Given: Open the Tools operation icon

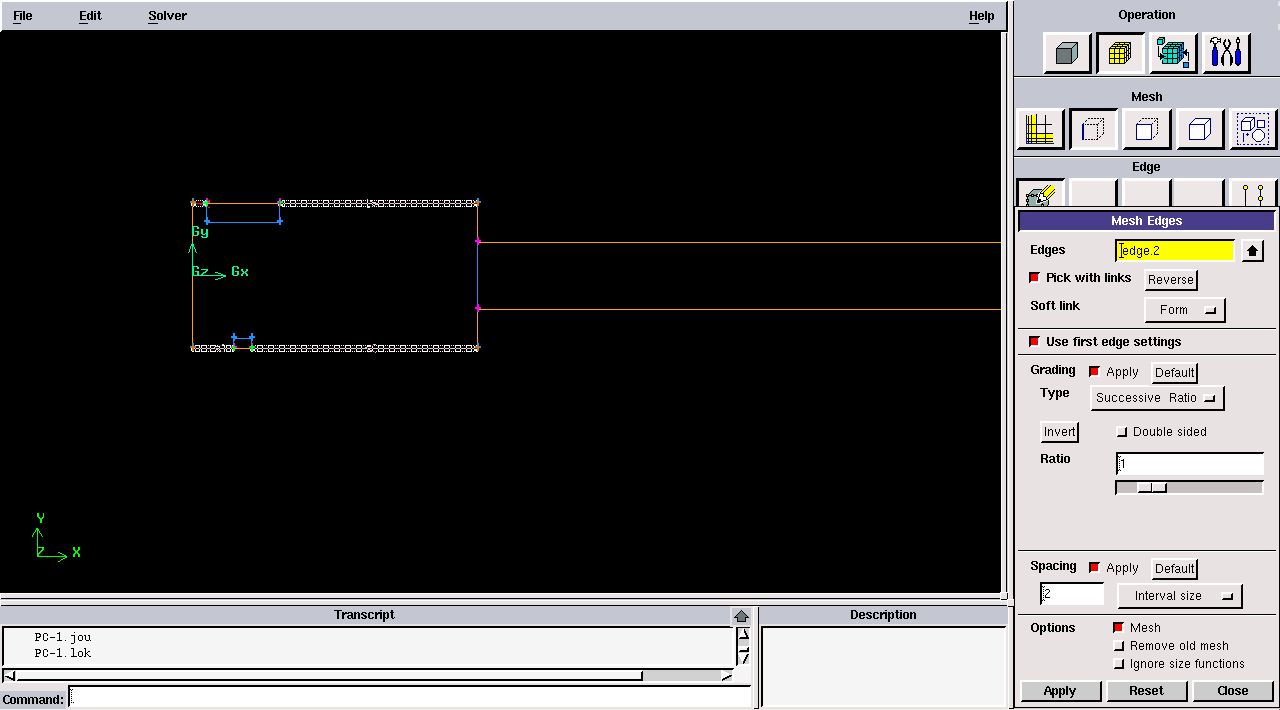Looking at the screenshot, I should 1226,53.
